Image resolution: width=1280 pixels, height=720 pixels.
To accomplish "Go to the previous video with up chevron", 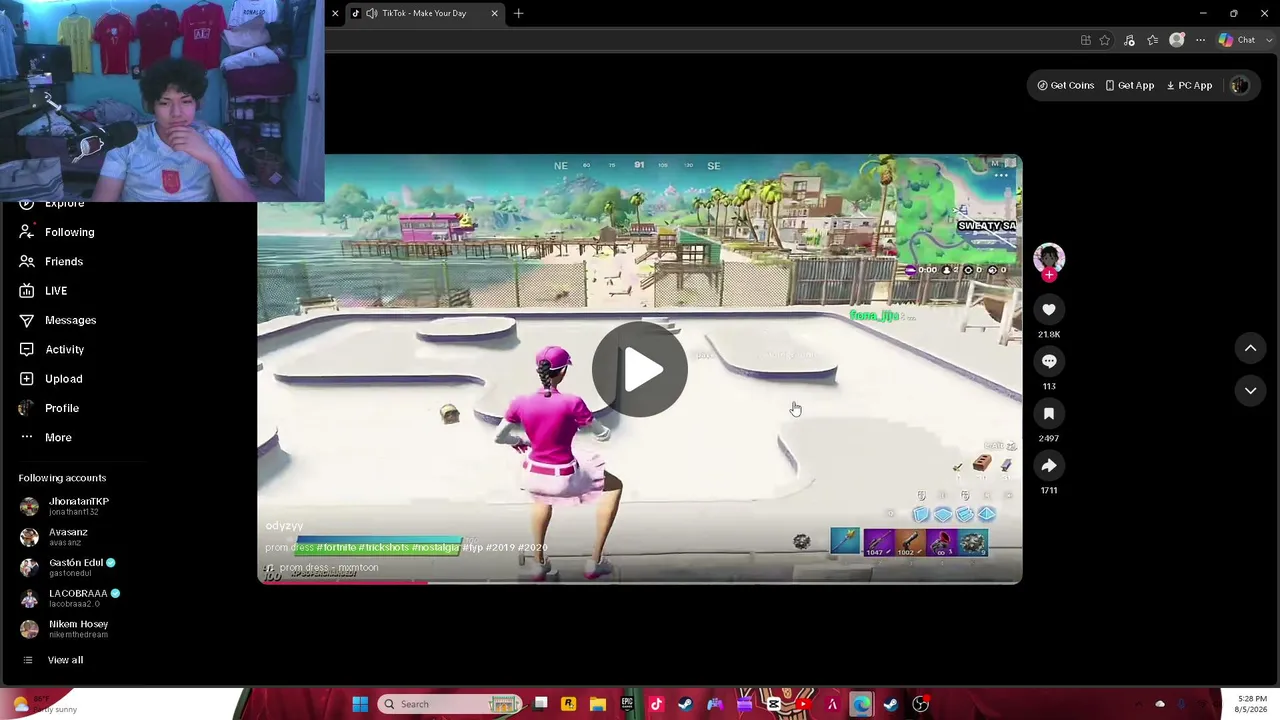I will coord(1250,348).
